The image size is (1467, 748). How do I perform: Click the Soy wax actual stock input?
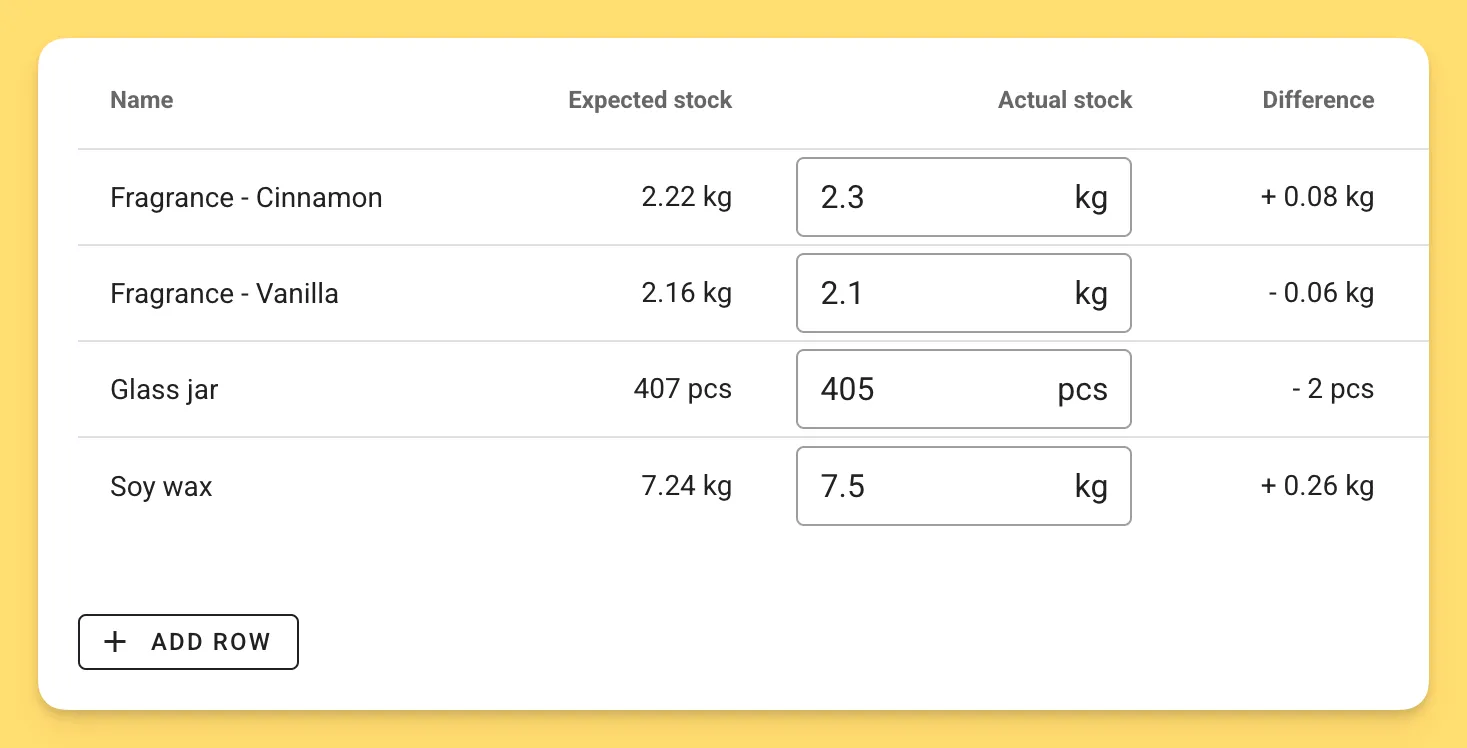click(963, 486)
